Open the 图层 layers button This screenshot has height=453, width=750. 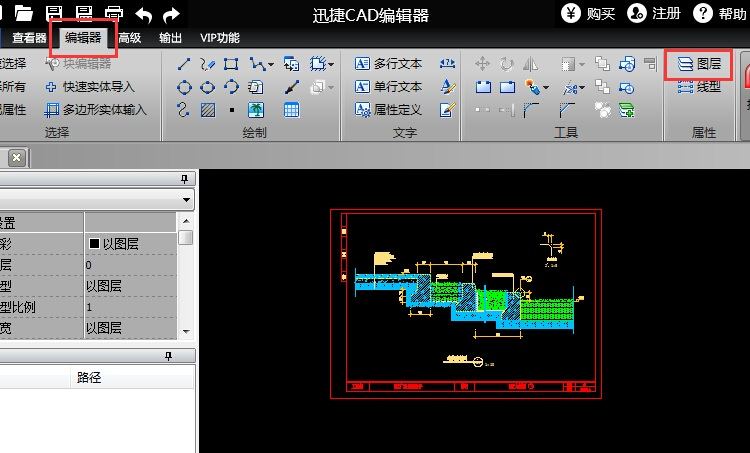coord(699,64)
